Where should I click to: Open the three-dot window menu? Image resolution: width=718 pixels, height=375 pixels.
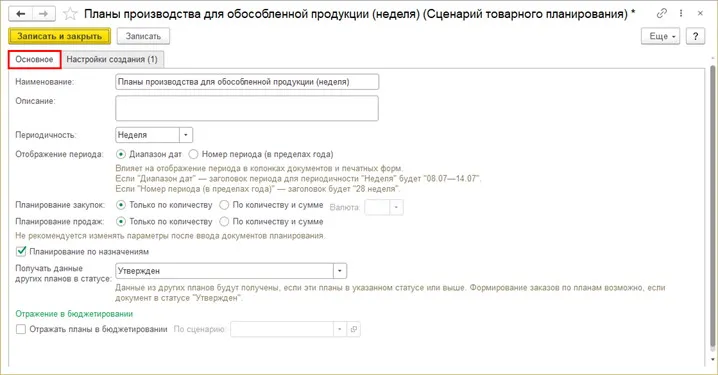[681, 13]
